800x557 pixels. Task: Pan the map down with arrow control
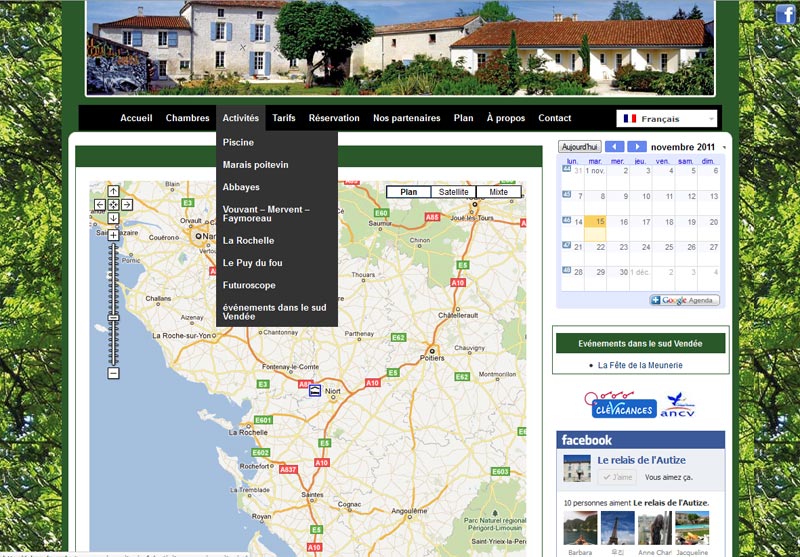[113, 218]
